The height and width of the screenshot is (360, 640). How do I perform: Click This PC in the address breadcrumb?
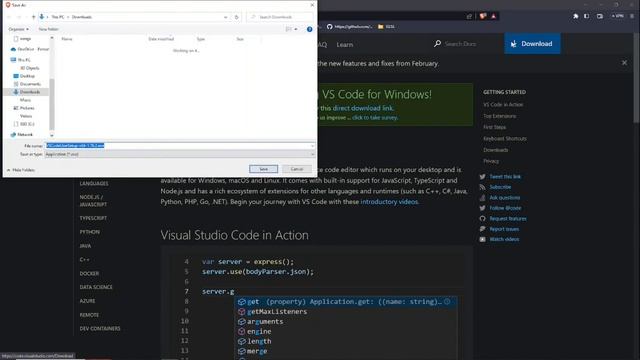pos(58,17)
